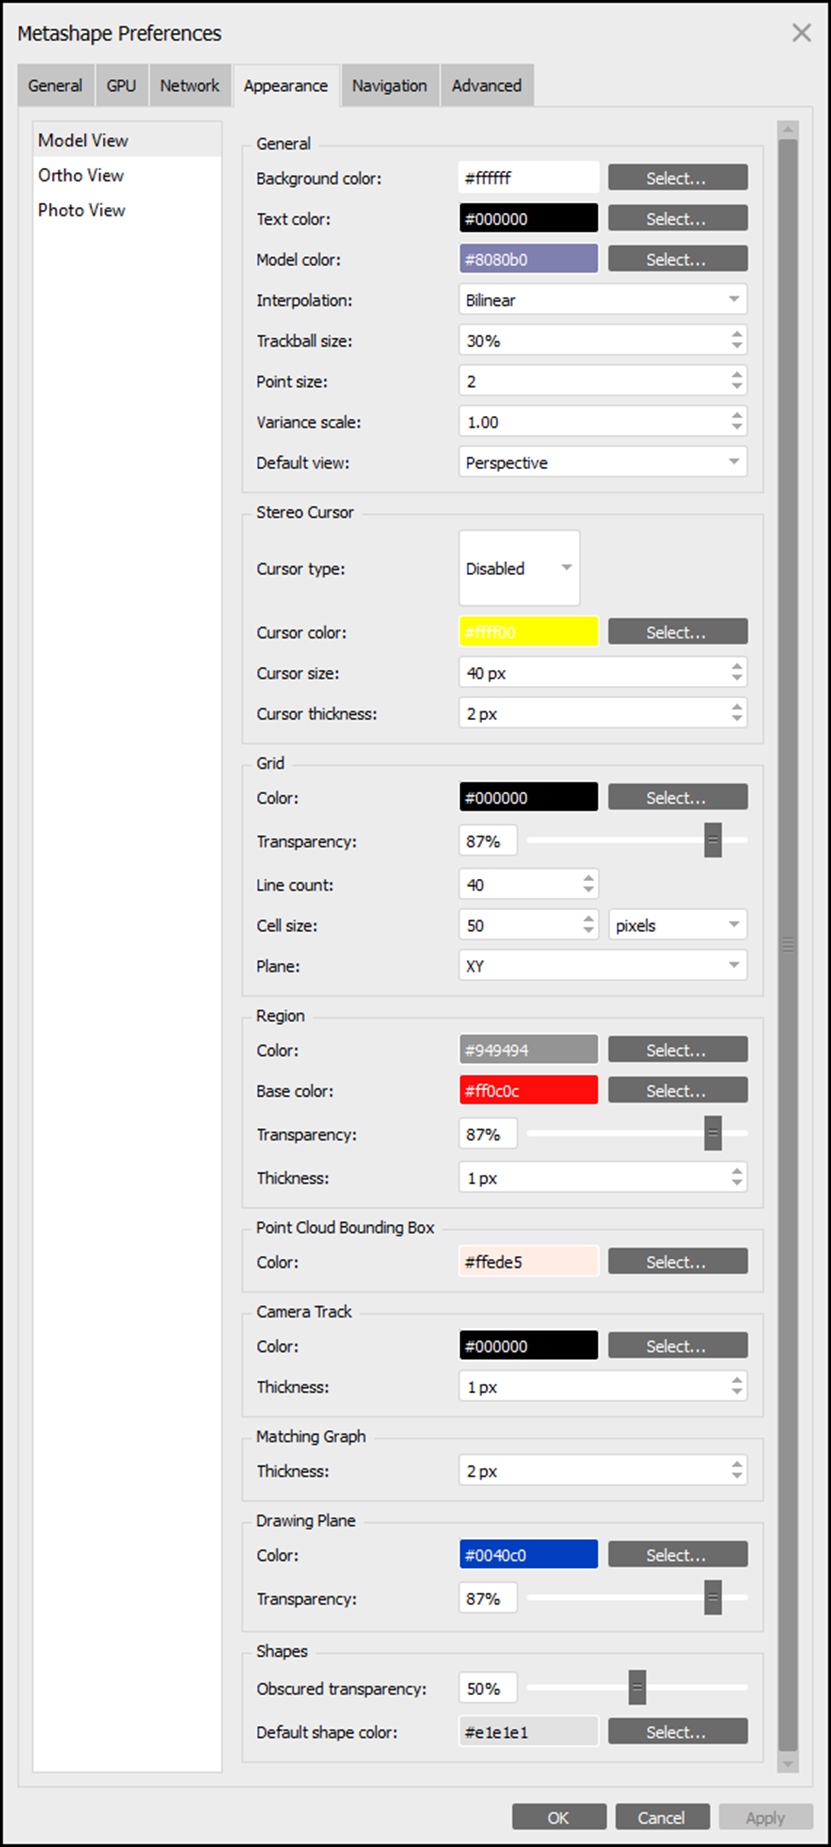Screen dimensions: 831x1847
Task: Click the Region Transparency percentage field
Action: 488,1134
